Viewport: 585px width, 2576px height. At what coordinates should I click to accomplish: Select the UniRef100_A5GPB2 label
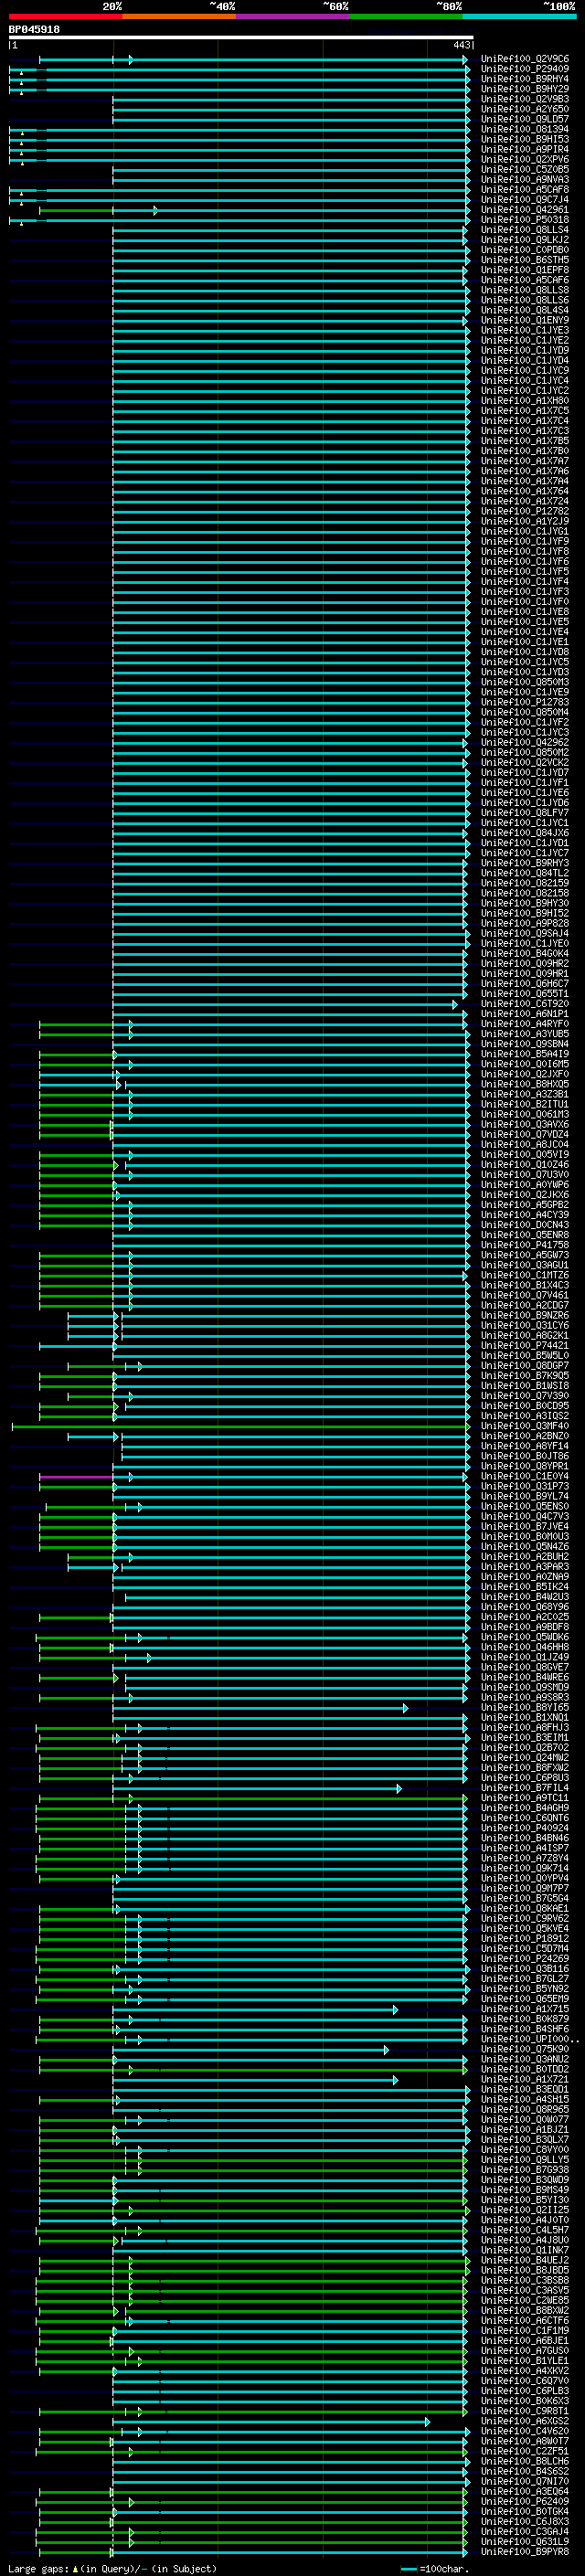[525, 1205]
